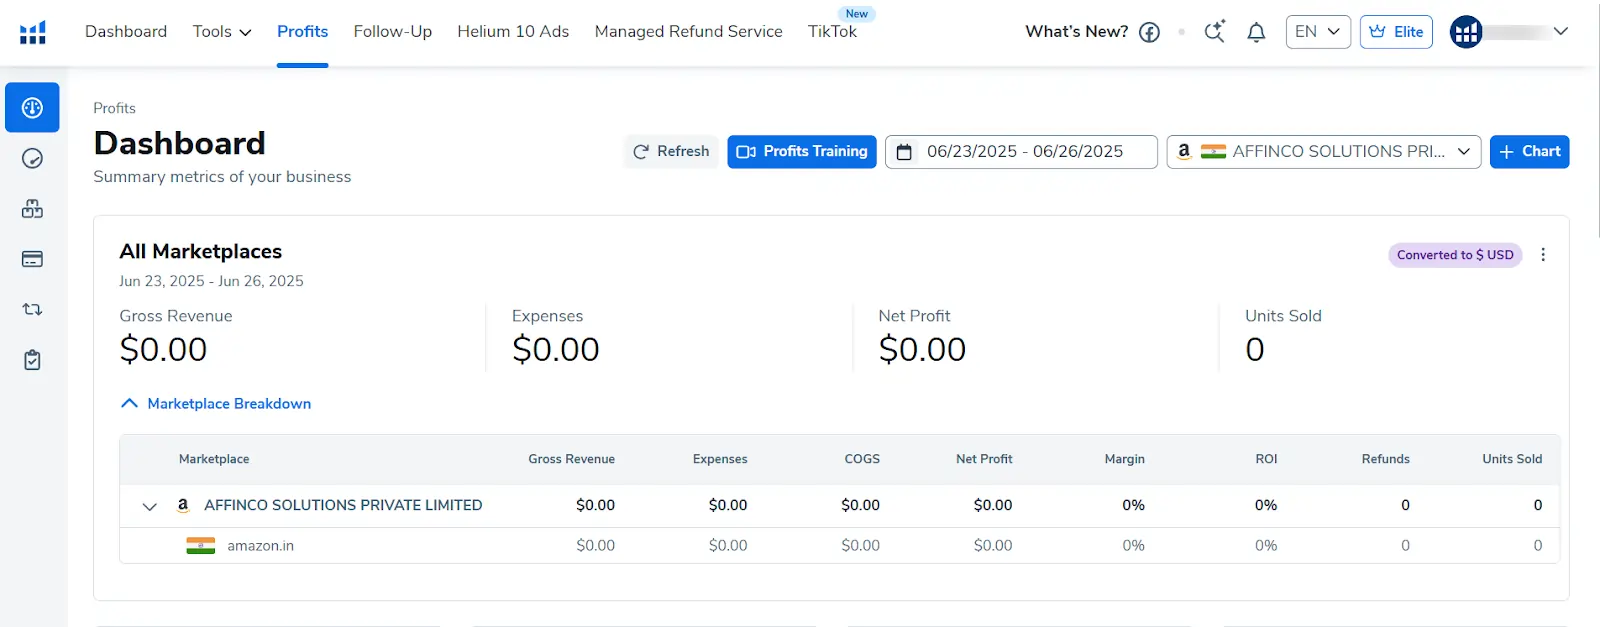
Task: Open the notifications bell
Action: (x=1256, y=32)
